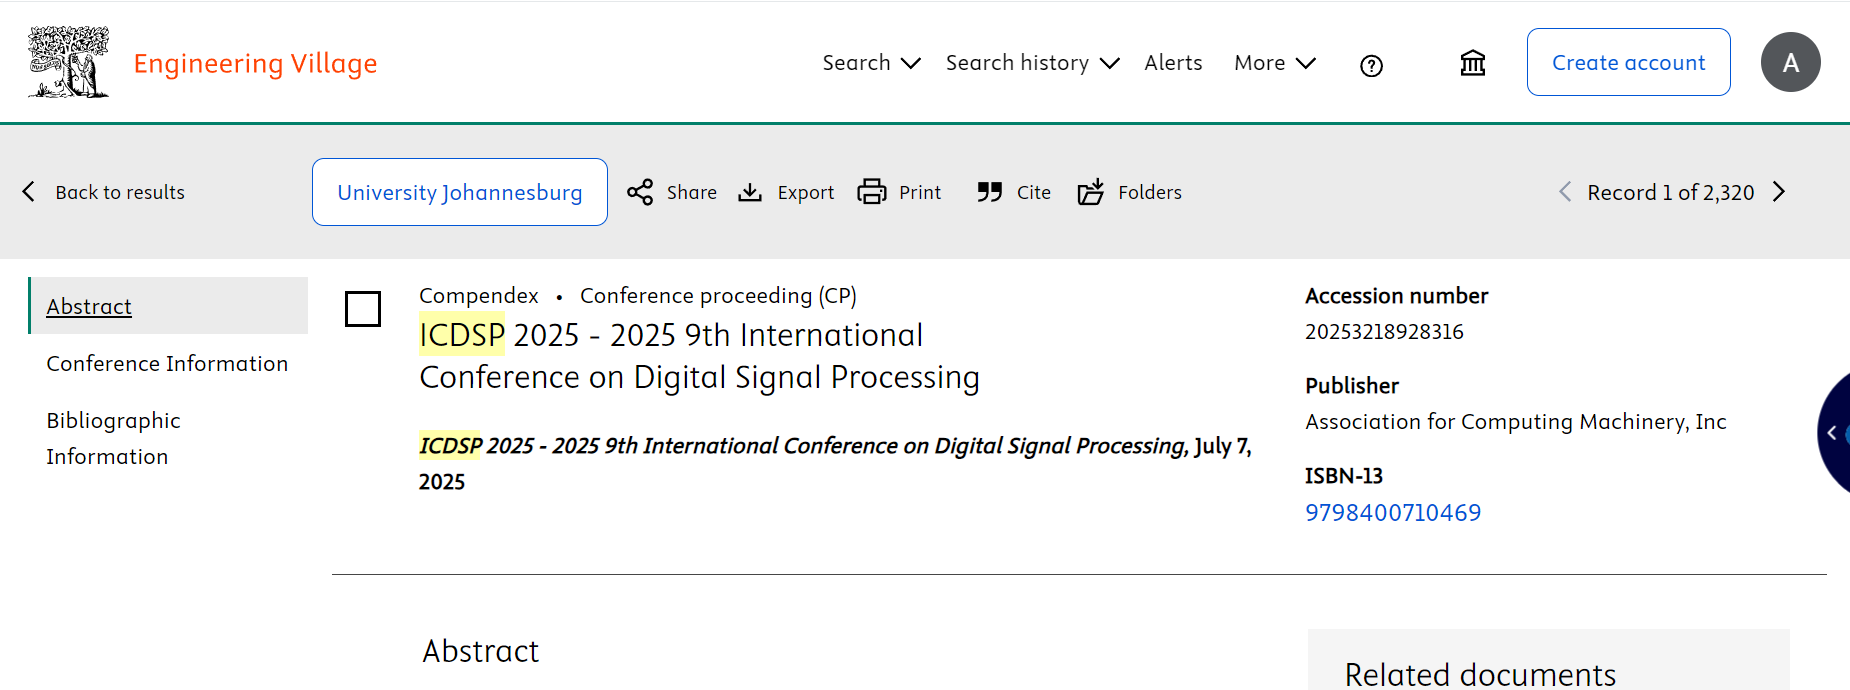1850x690 pixels.
Task: Go to the next record arrow
Action: (x=1779, y=192)
